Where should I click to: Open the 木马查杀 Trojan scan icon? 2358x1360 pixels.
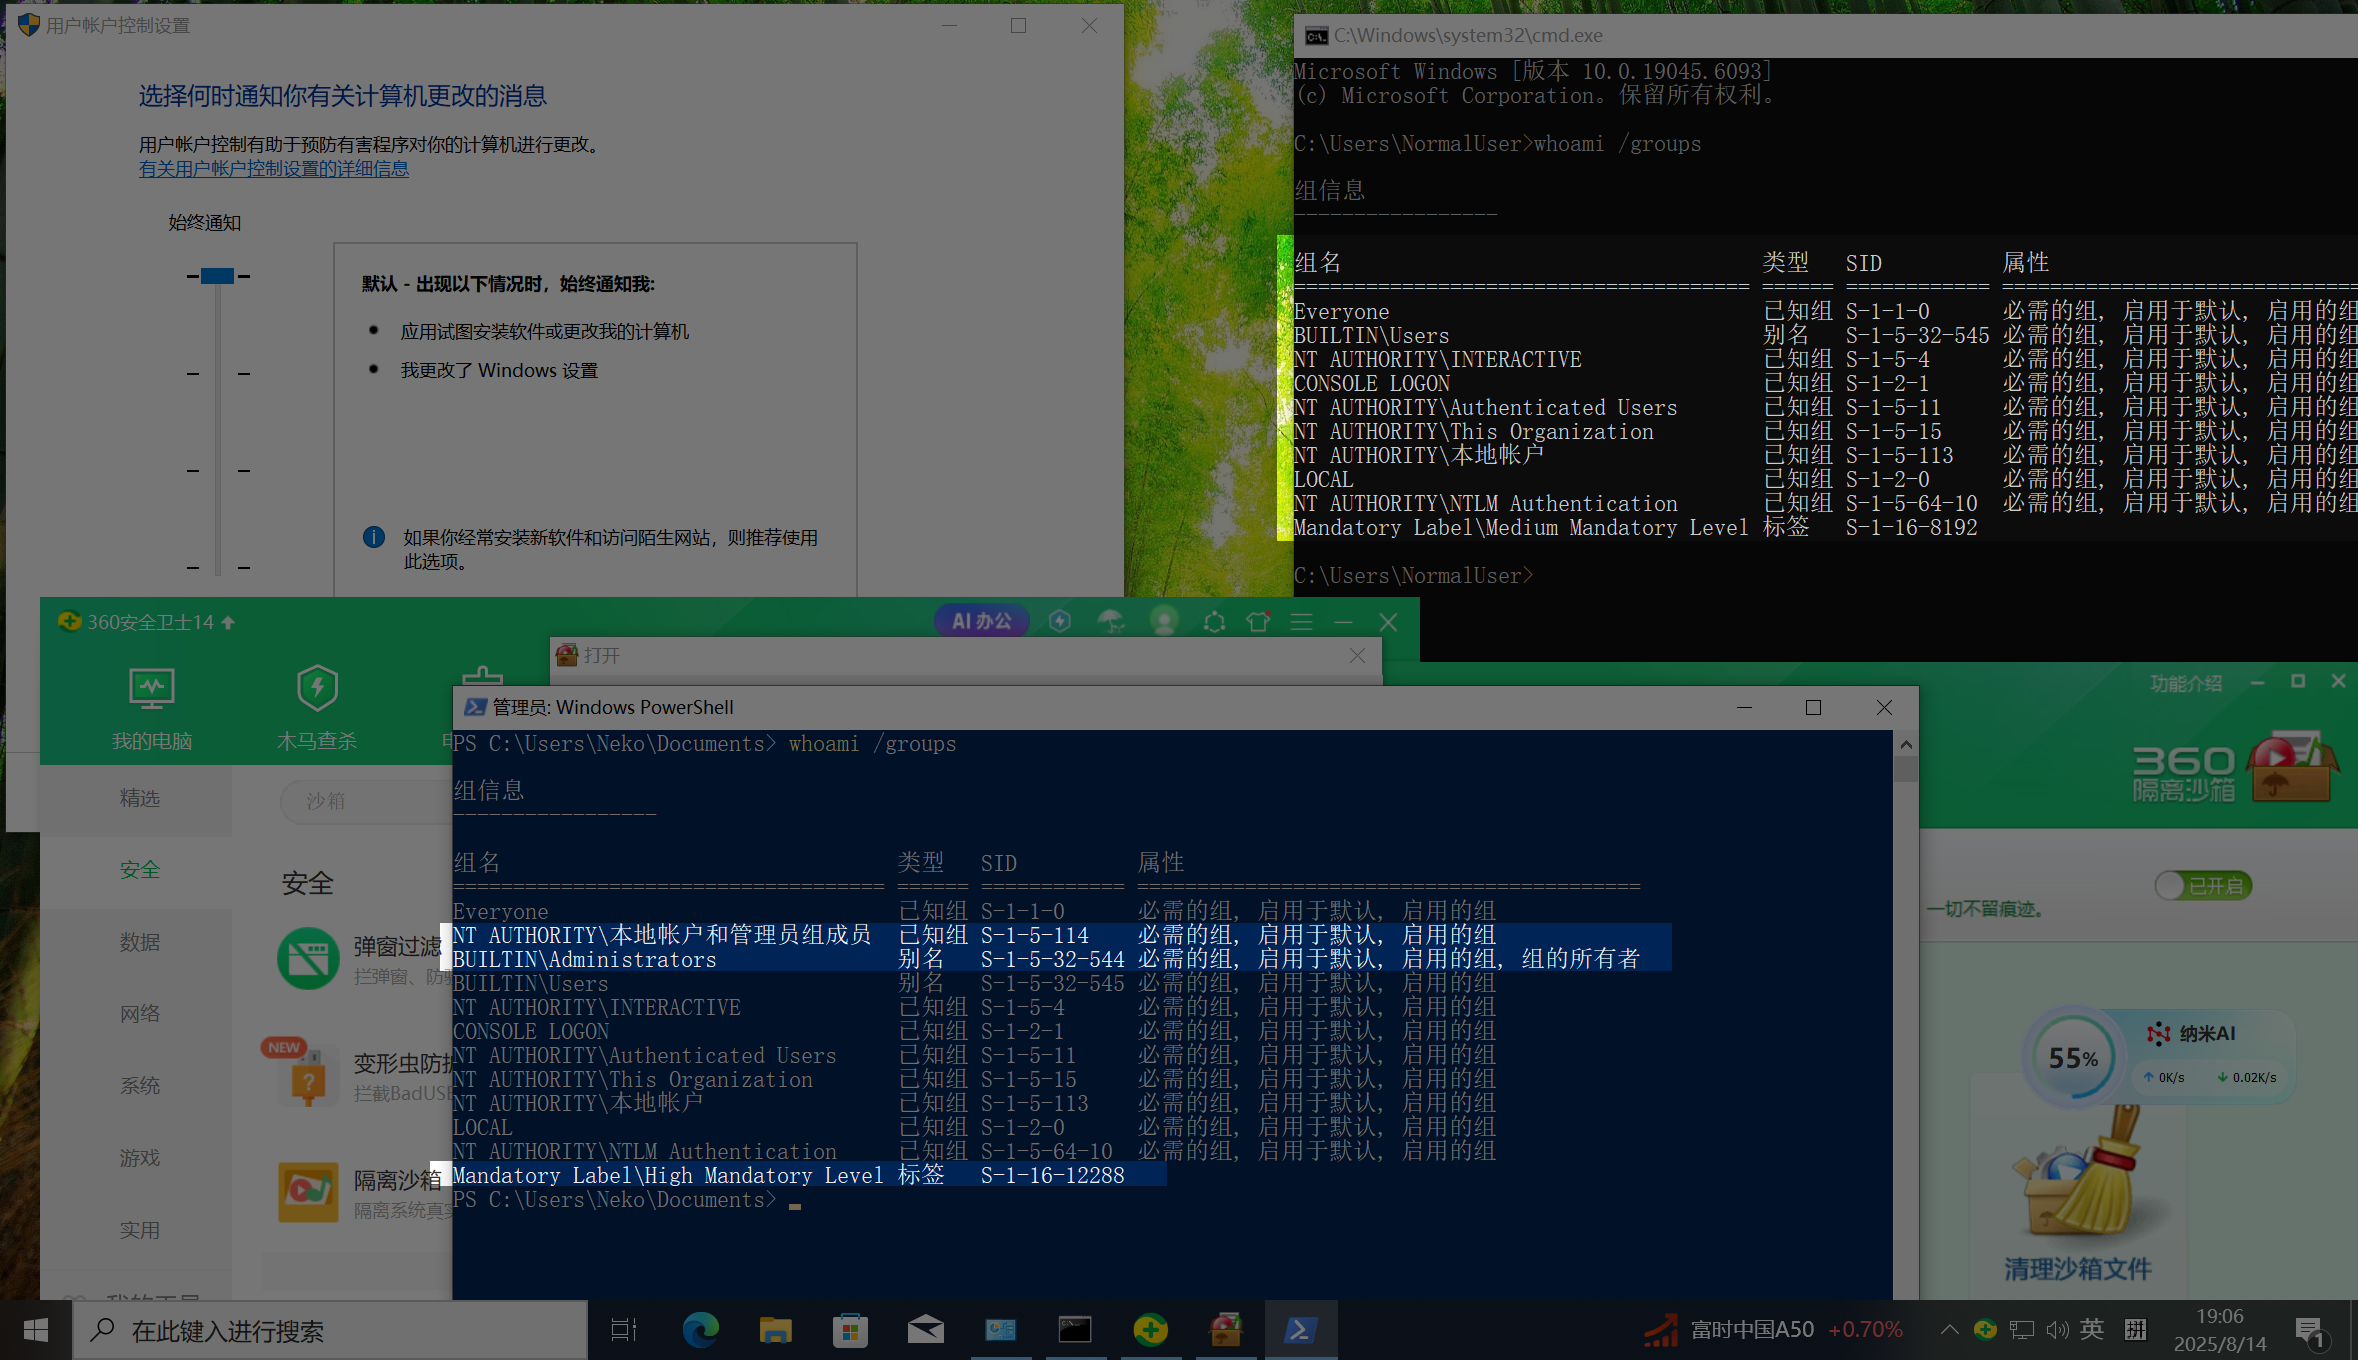(317, 689)
